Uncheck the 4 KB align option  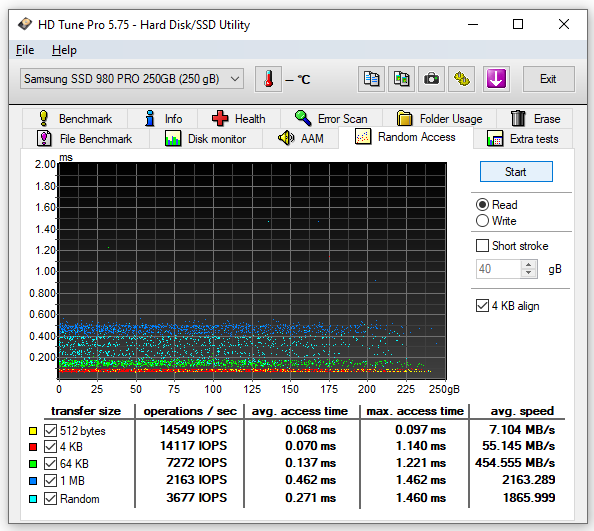coord(482,306)
